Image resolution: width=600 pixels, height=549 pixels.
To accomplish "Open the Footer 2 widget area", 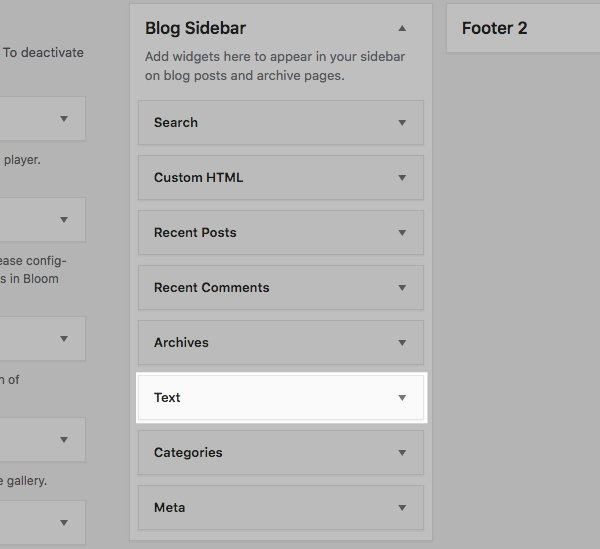I will click(494, 28).
